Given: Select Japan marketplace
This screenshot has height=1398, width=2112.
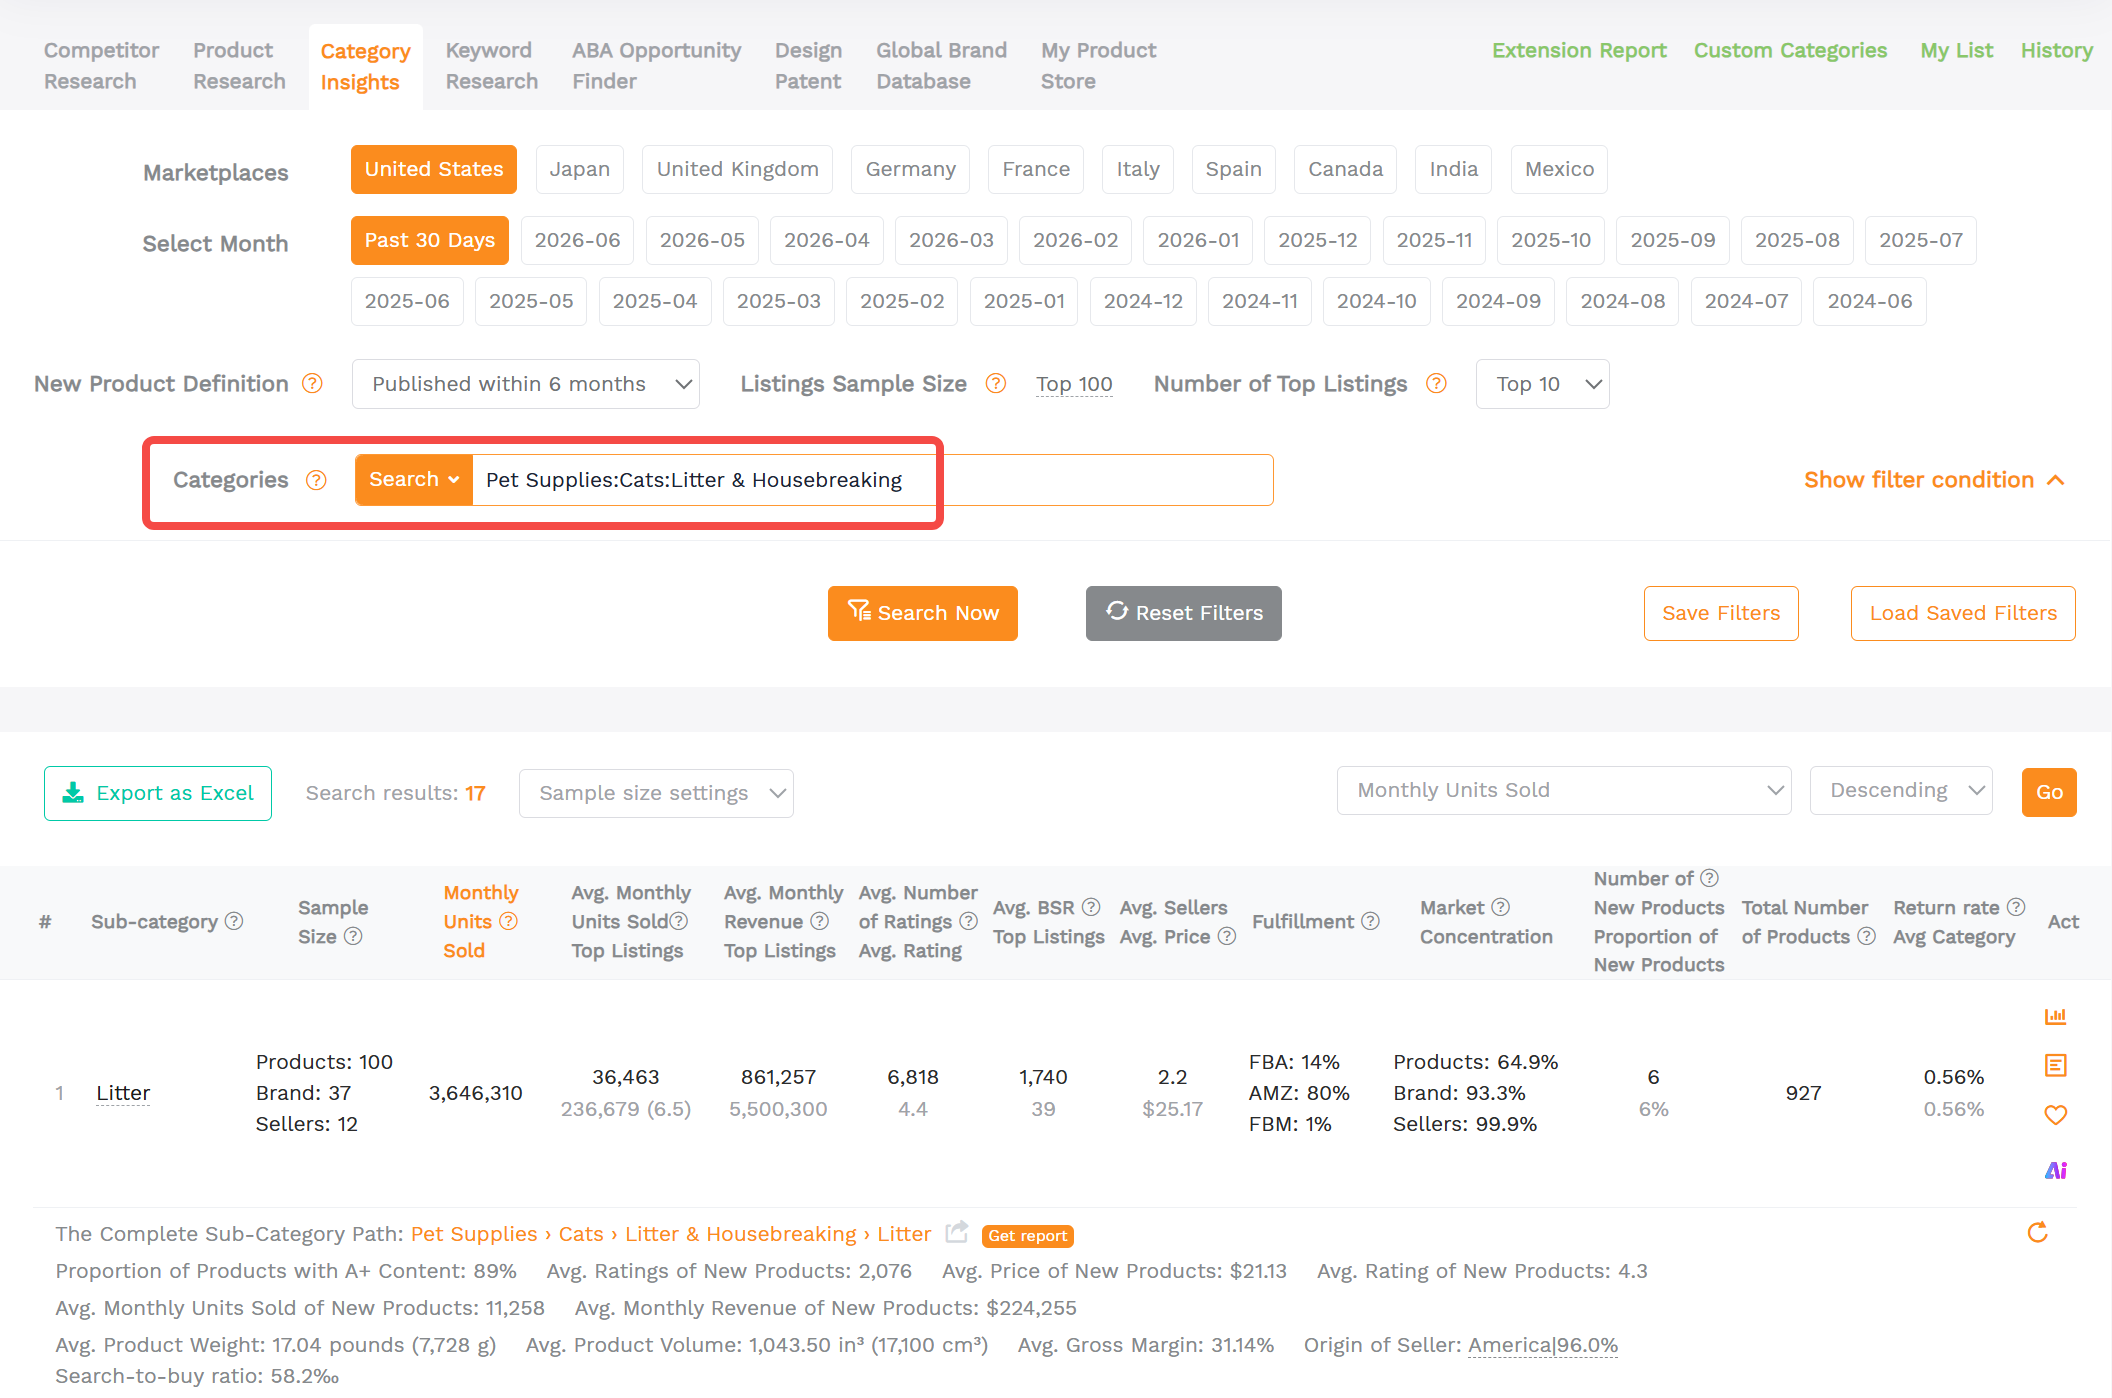Looking at the screenshot, I should click(x=579, y=169).
